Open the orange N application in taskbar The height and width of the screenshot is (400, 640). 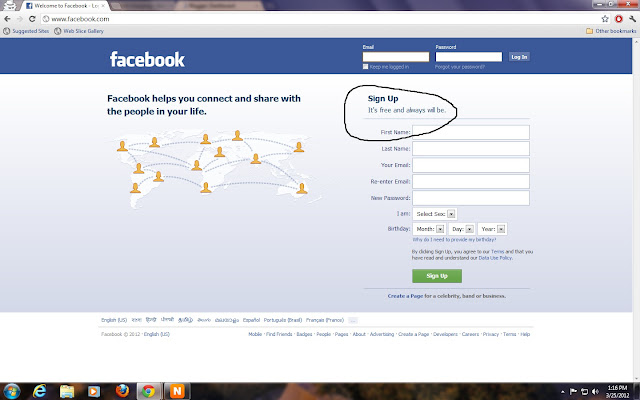(177, 392)
